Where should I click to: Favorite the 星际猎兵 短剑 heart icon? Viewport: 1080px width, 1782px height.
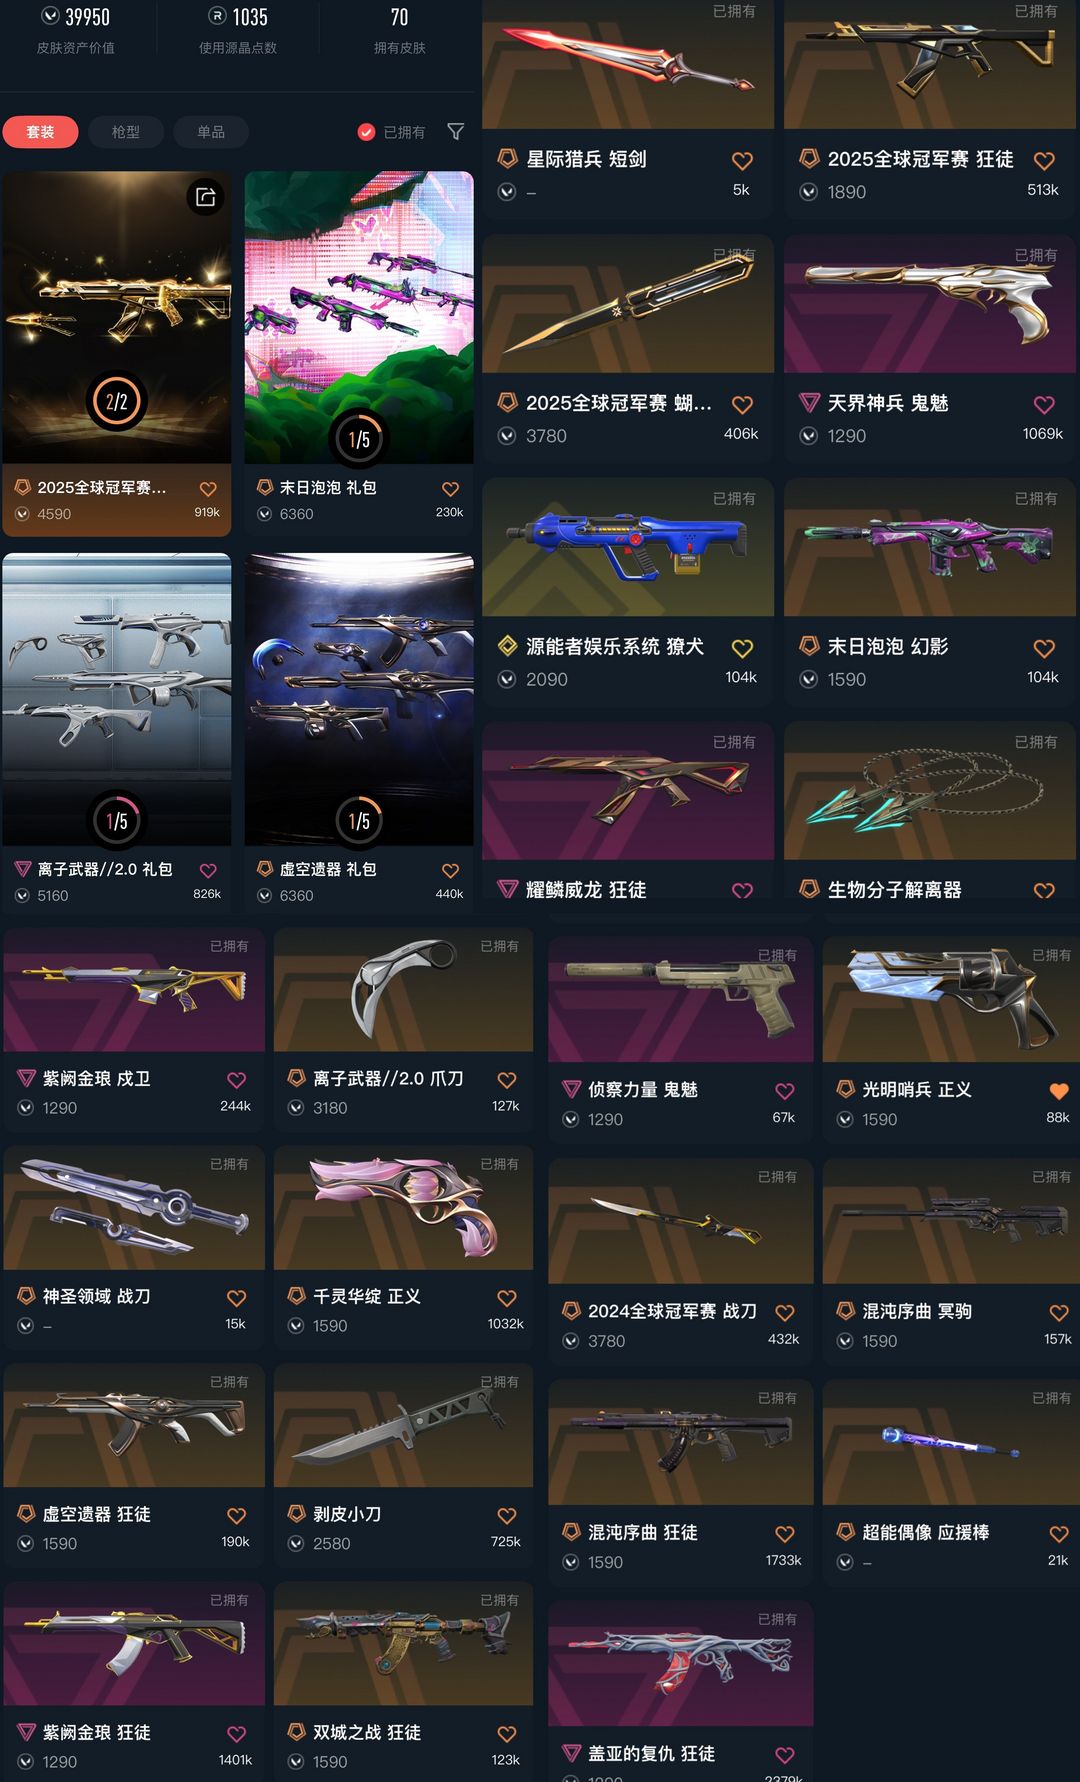pyautogui.click(x=742, y=160)
